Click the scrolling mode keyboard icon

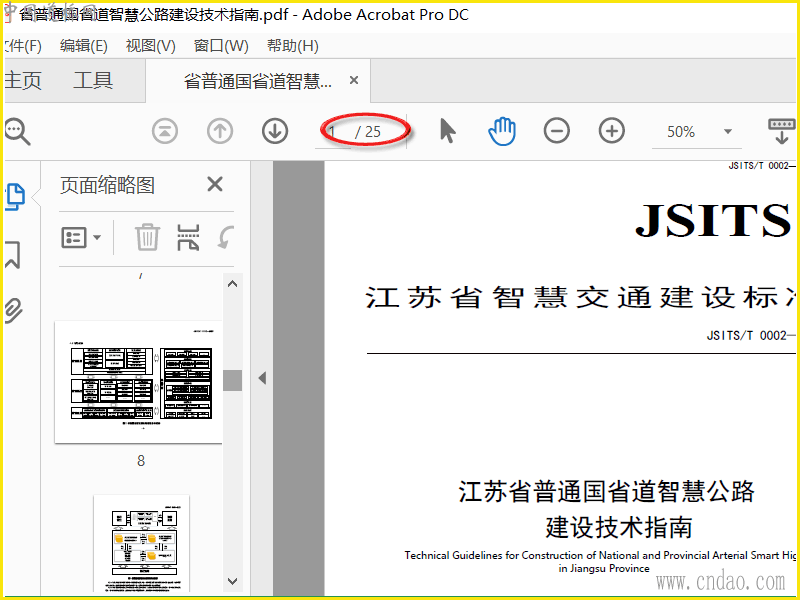(x=782, y=131)
